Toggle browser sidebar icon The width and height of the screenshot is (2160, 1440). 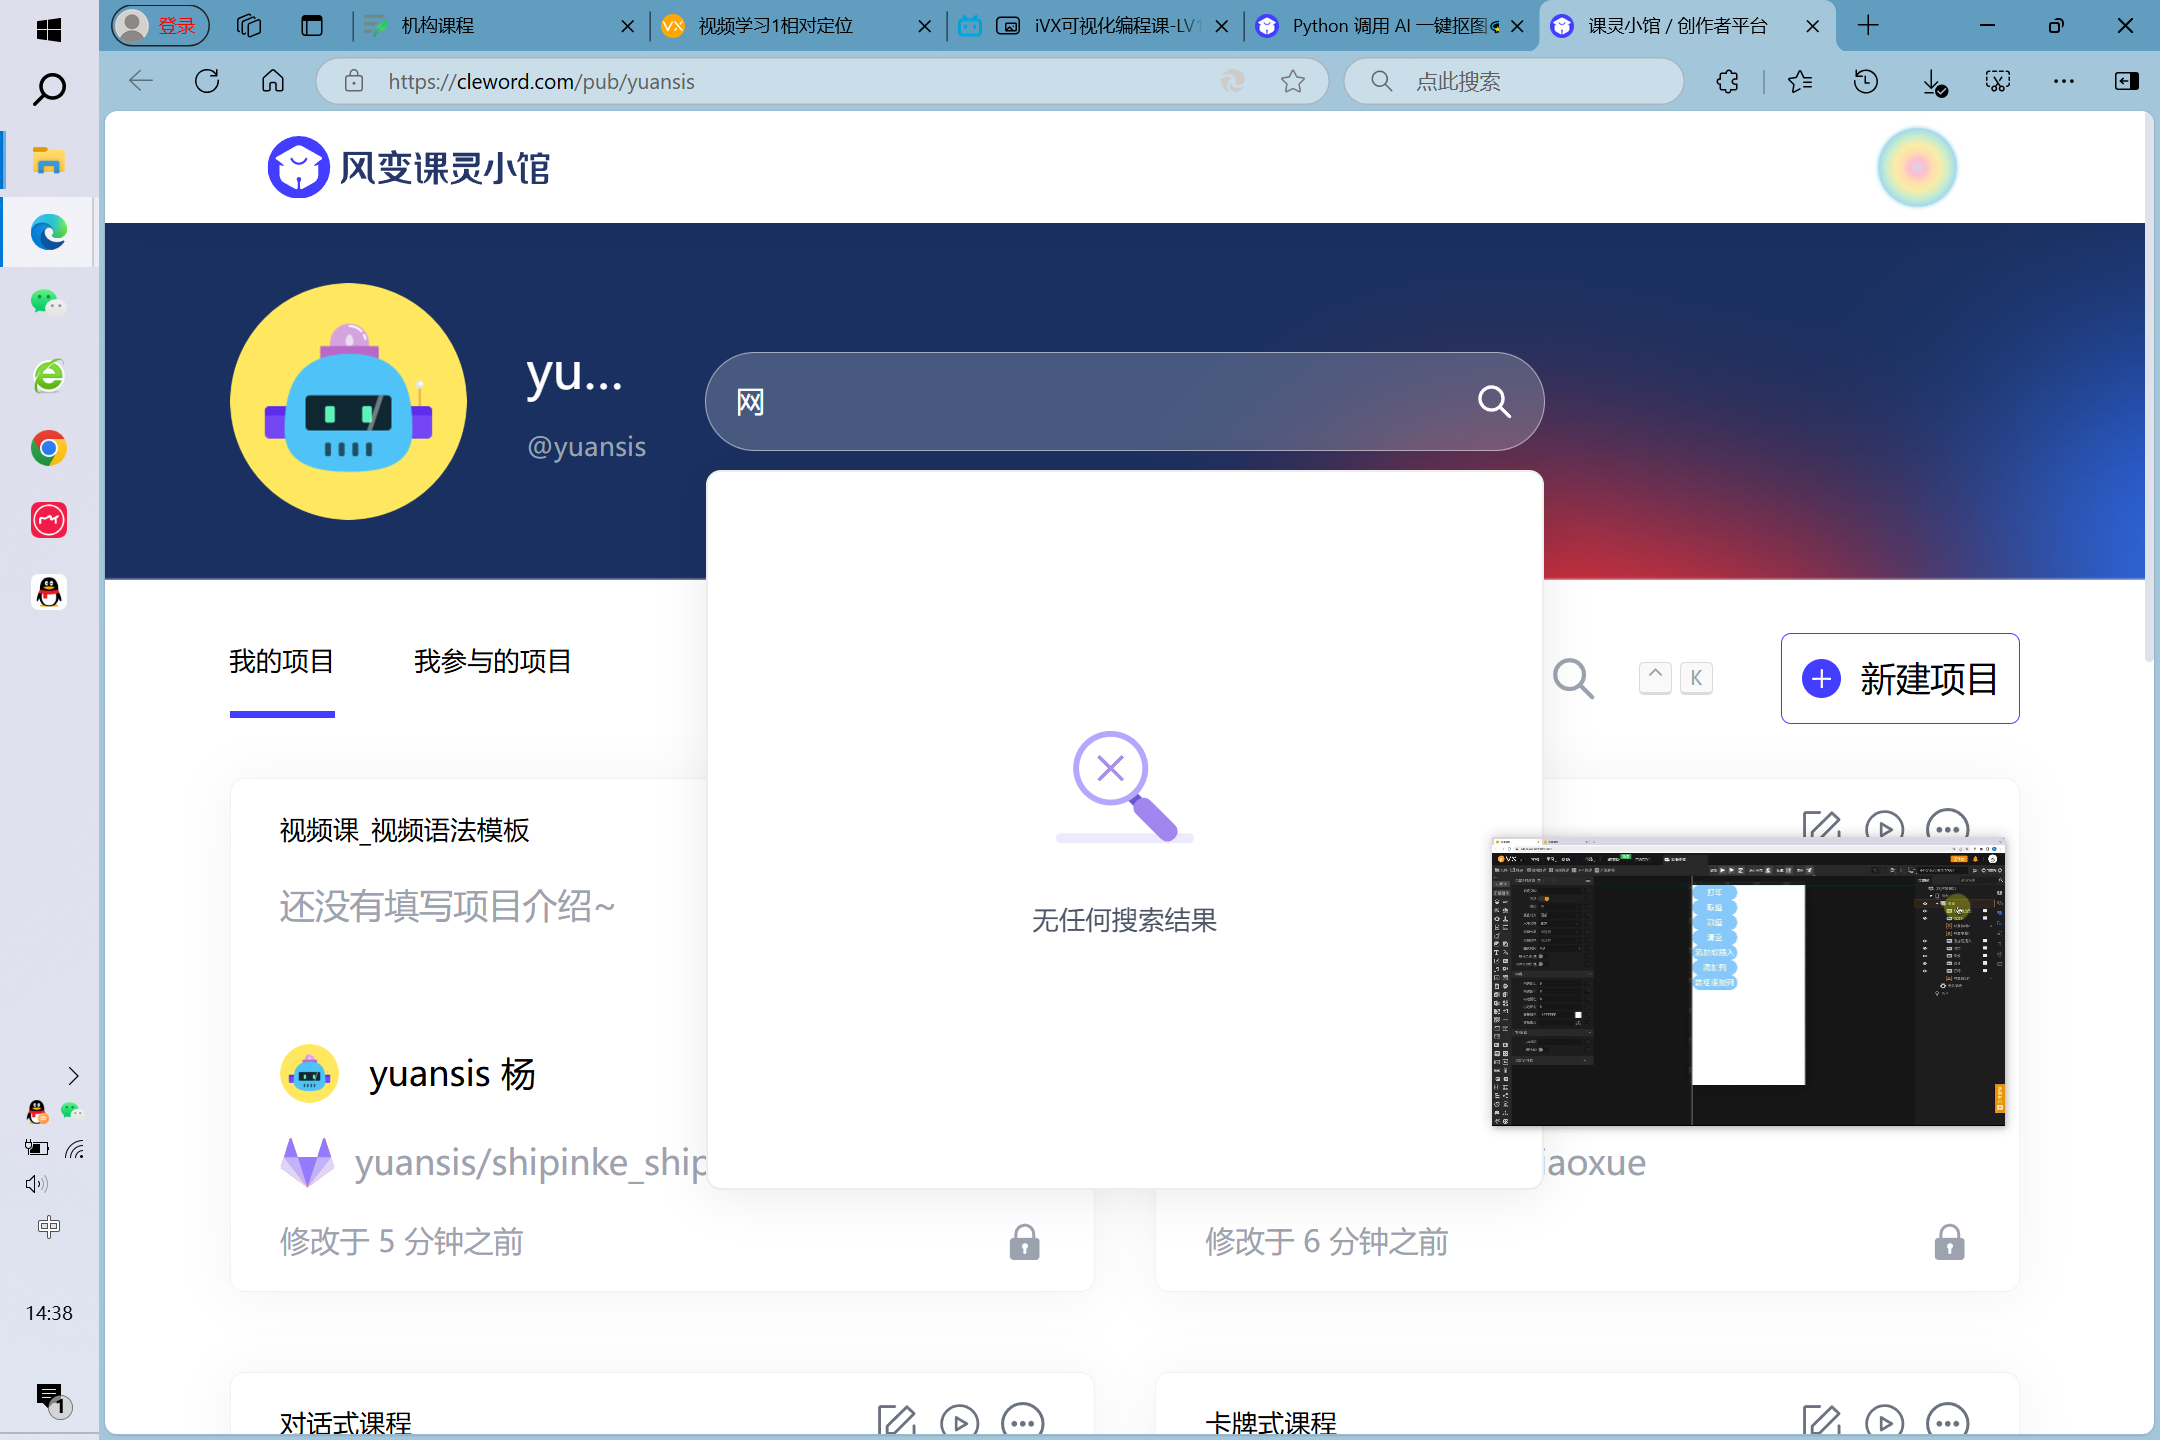pyautogui.click(x=2127, y=81)
